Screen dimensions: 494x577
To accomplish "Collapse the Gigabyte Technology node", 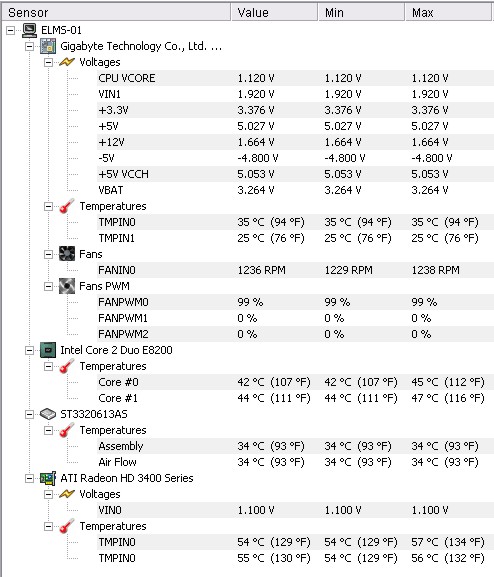I will point(29,46).
